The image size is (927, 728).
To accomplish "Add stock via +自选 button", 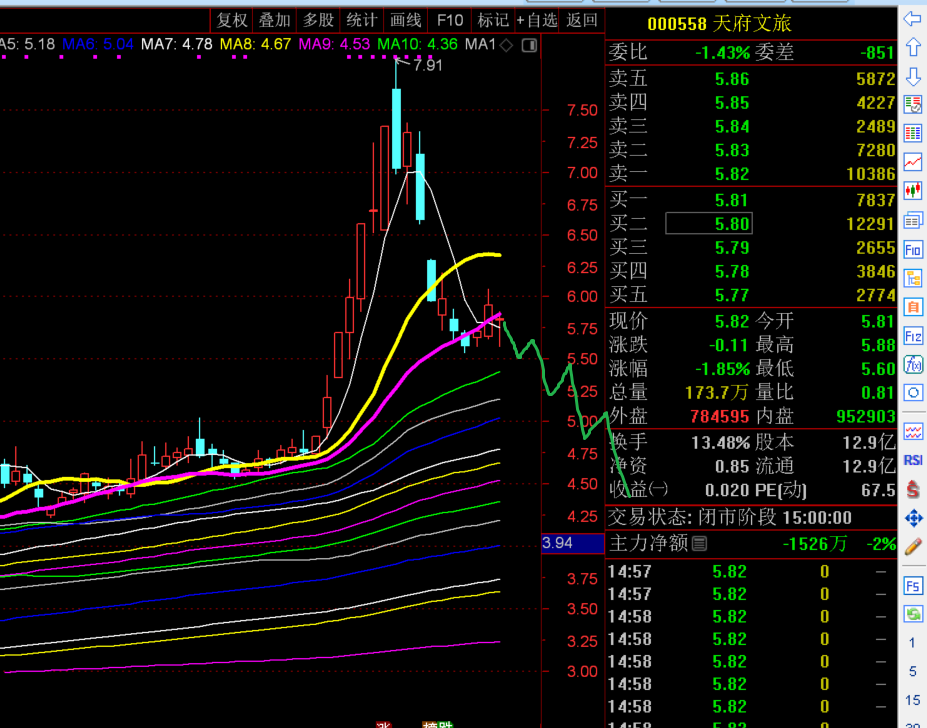I will coord(537,21).
